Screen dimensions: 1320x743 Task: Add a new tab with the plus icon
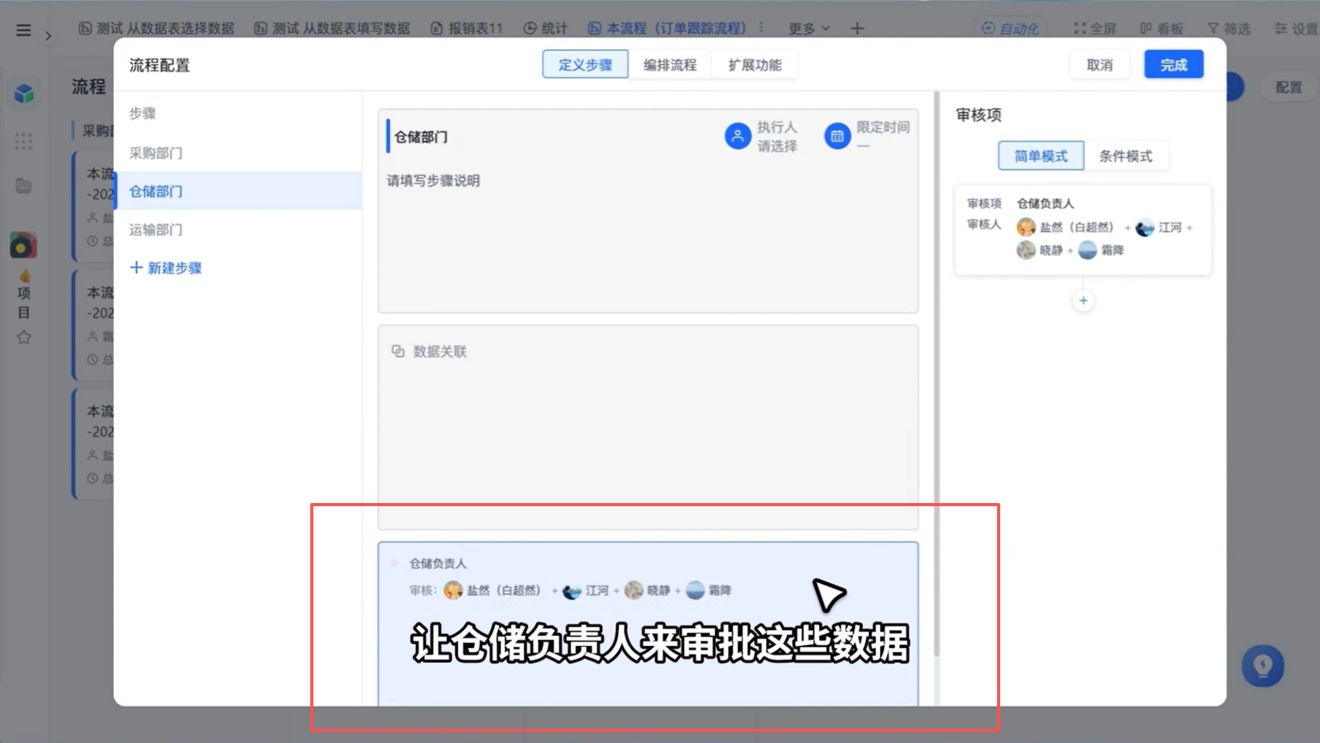point(857,28)
